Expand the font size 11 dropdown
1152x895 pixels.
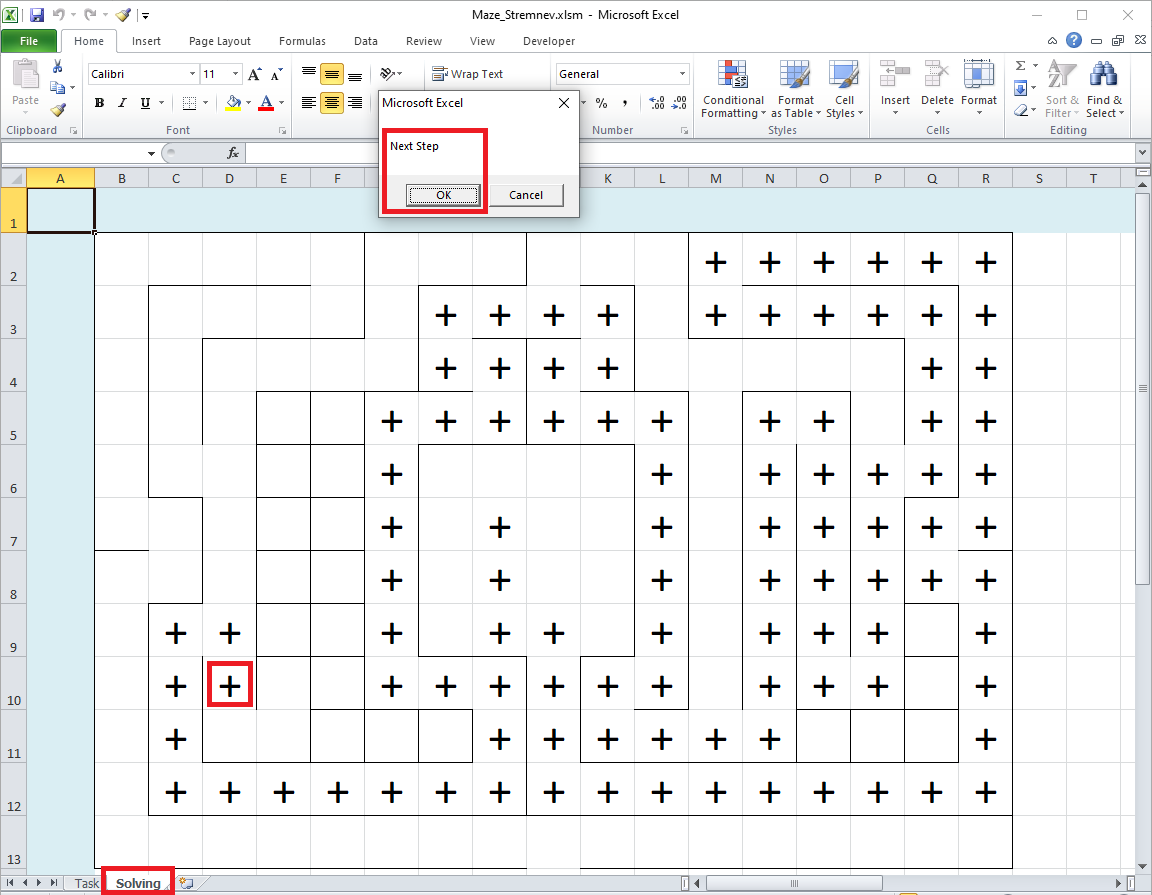click(236, 73)
